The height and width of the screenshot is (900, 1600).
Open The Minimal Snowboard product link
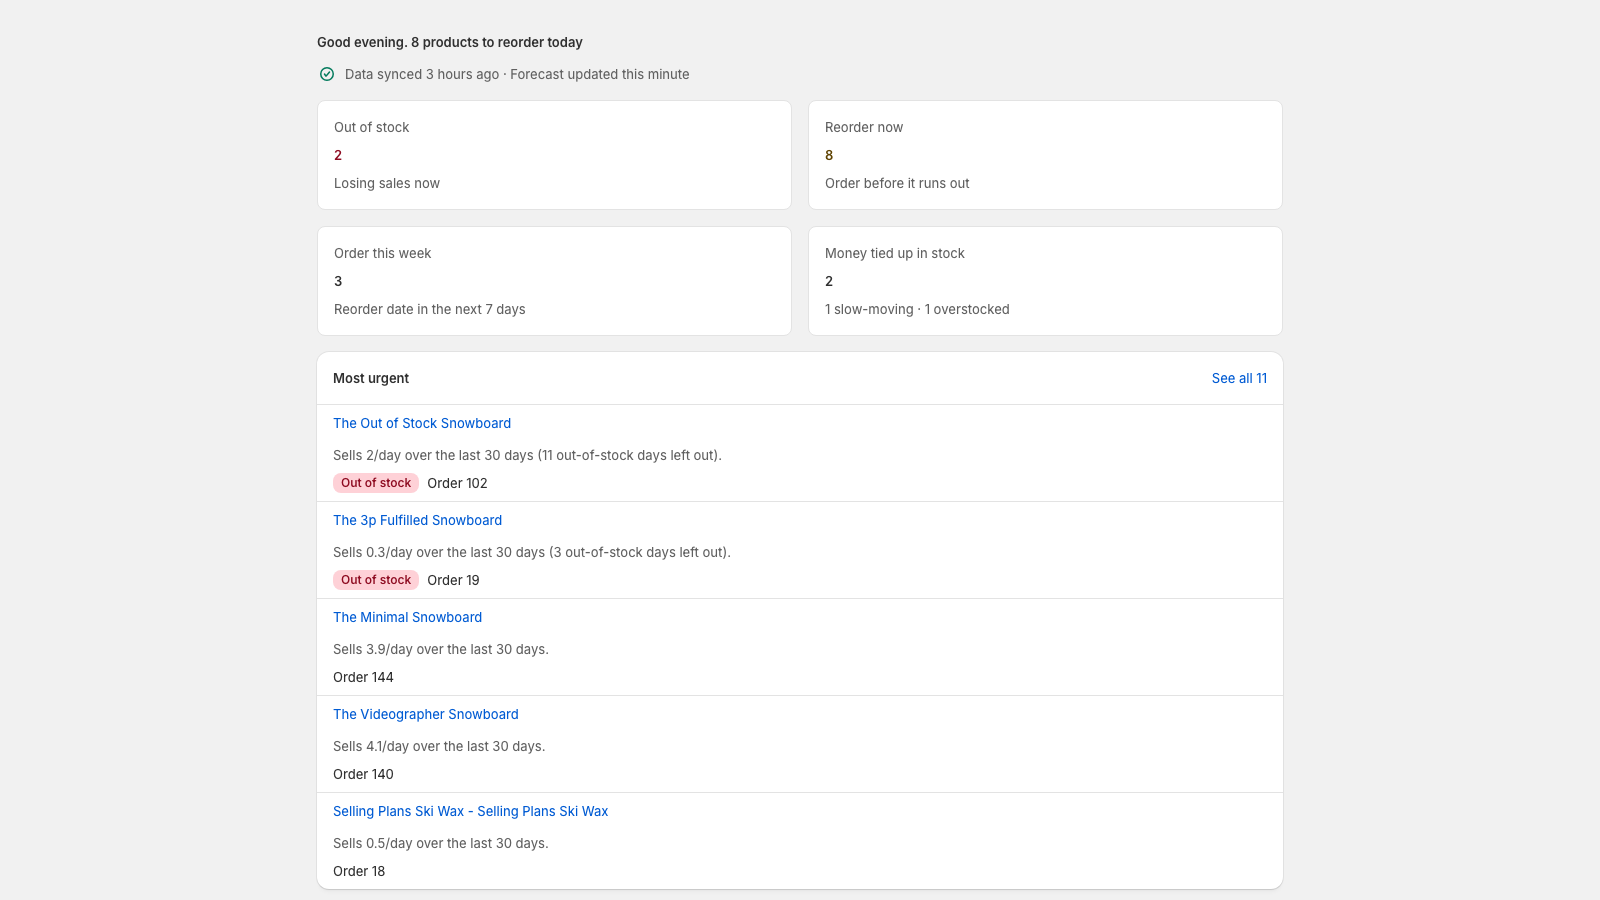click(x=407, y=617)
